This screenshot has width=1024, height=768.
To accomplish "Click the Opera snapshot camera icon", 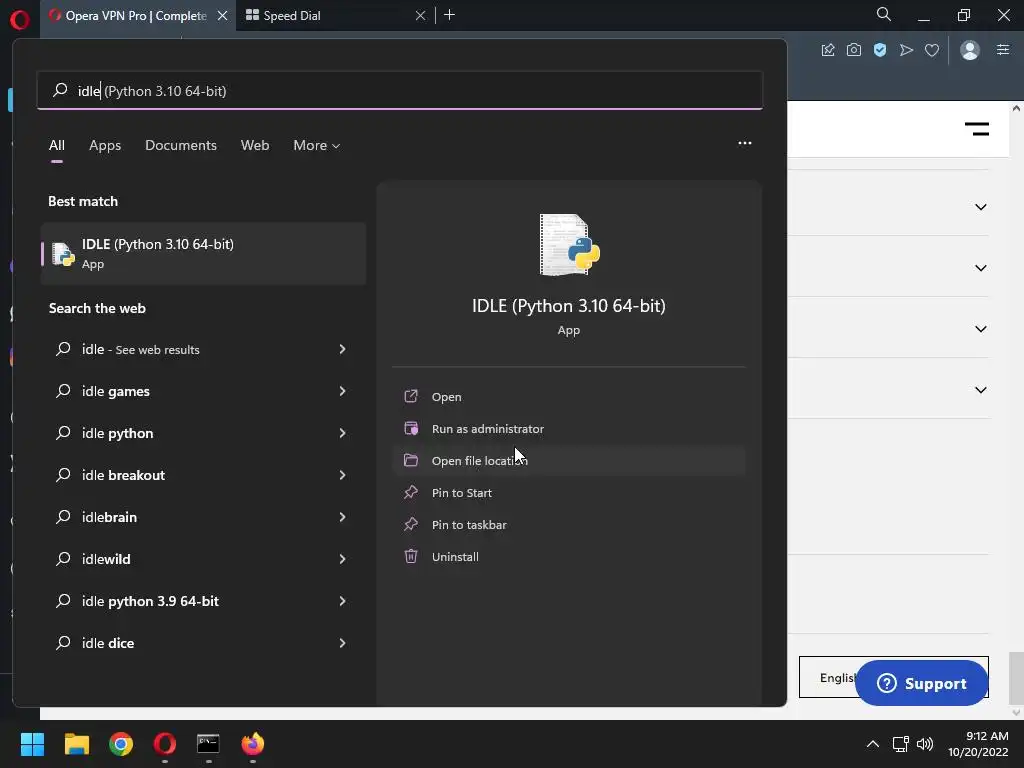I will pyautogui.click(x=854, y=50).
